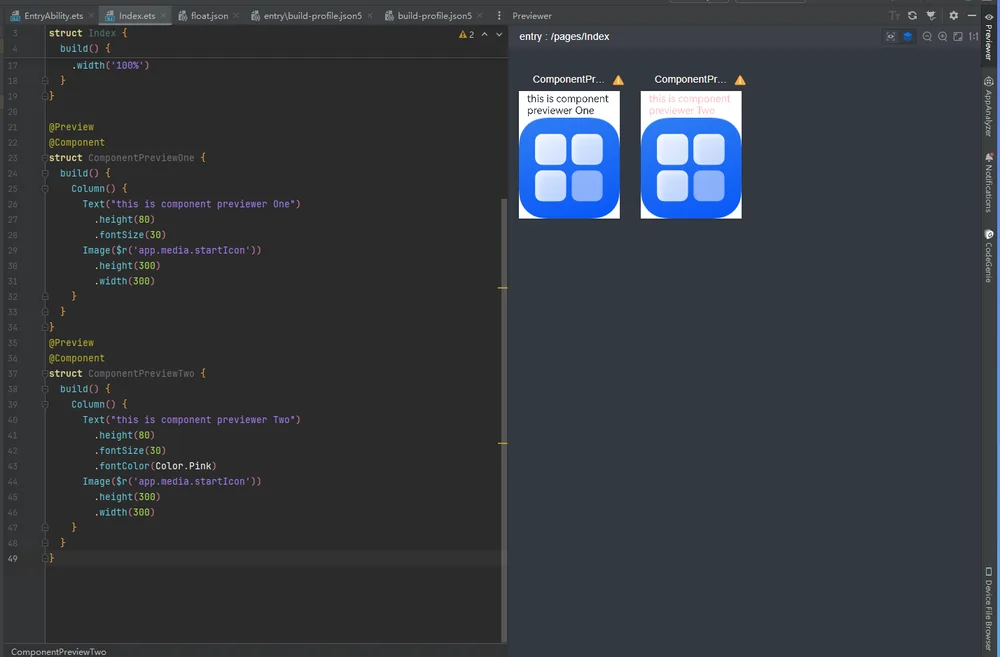
Task: Close the entry\build-profile.json5 tab
Action: click(370, 15)
